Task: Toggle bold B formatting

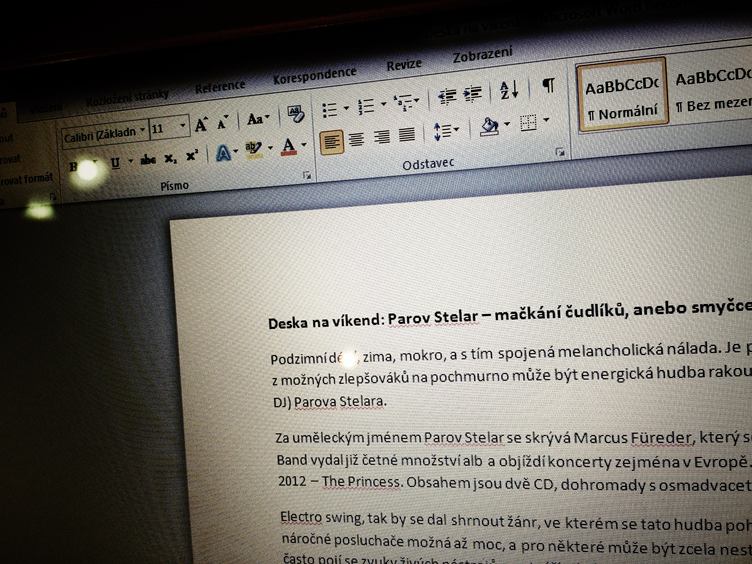Action: [73, 167]
